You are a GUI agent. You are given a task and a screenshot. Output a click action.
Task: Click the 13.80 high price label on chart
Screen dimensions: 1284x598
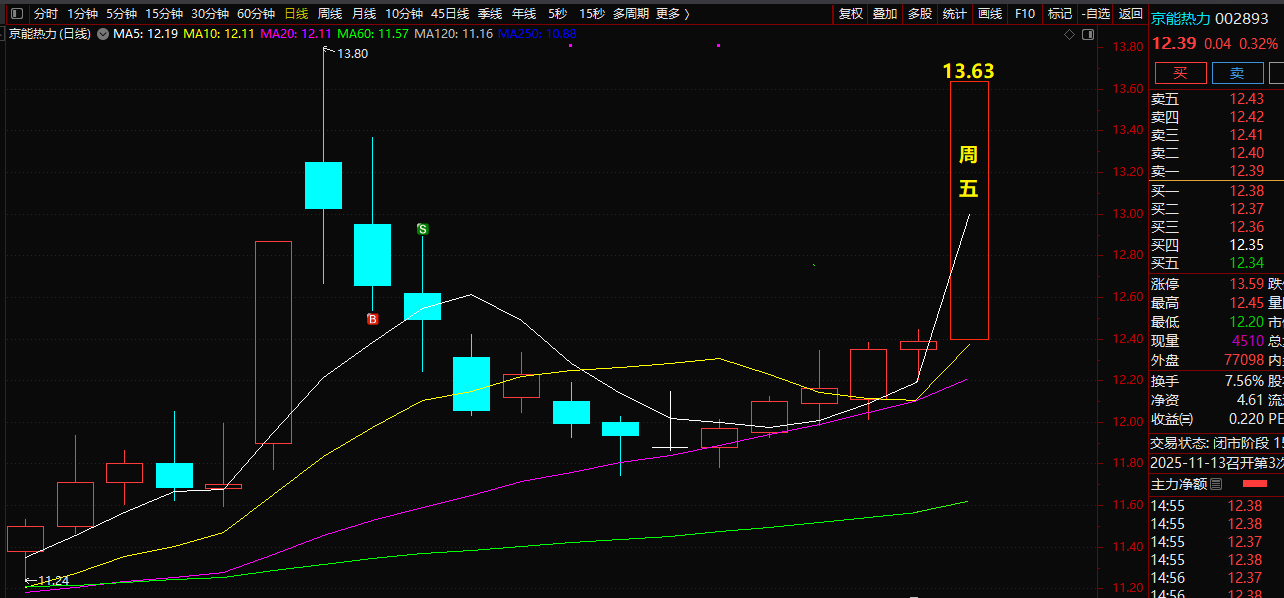point(353,54)
